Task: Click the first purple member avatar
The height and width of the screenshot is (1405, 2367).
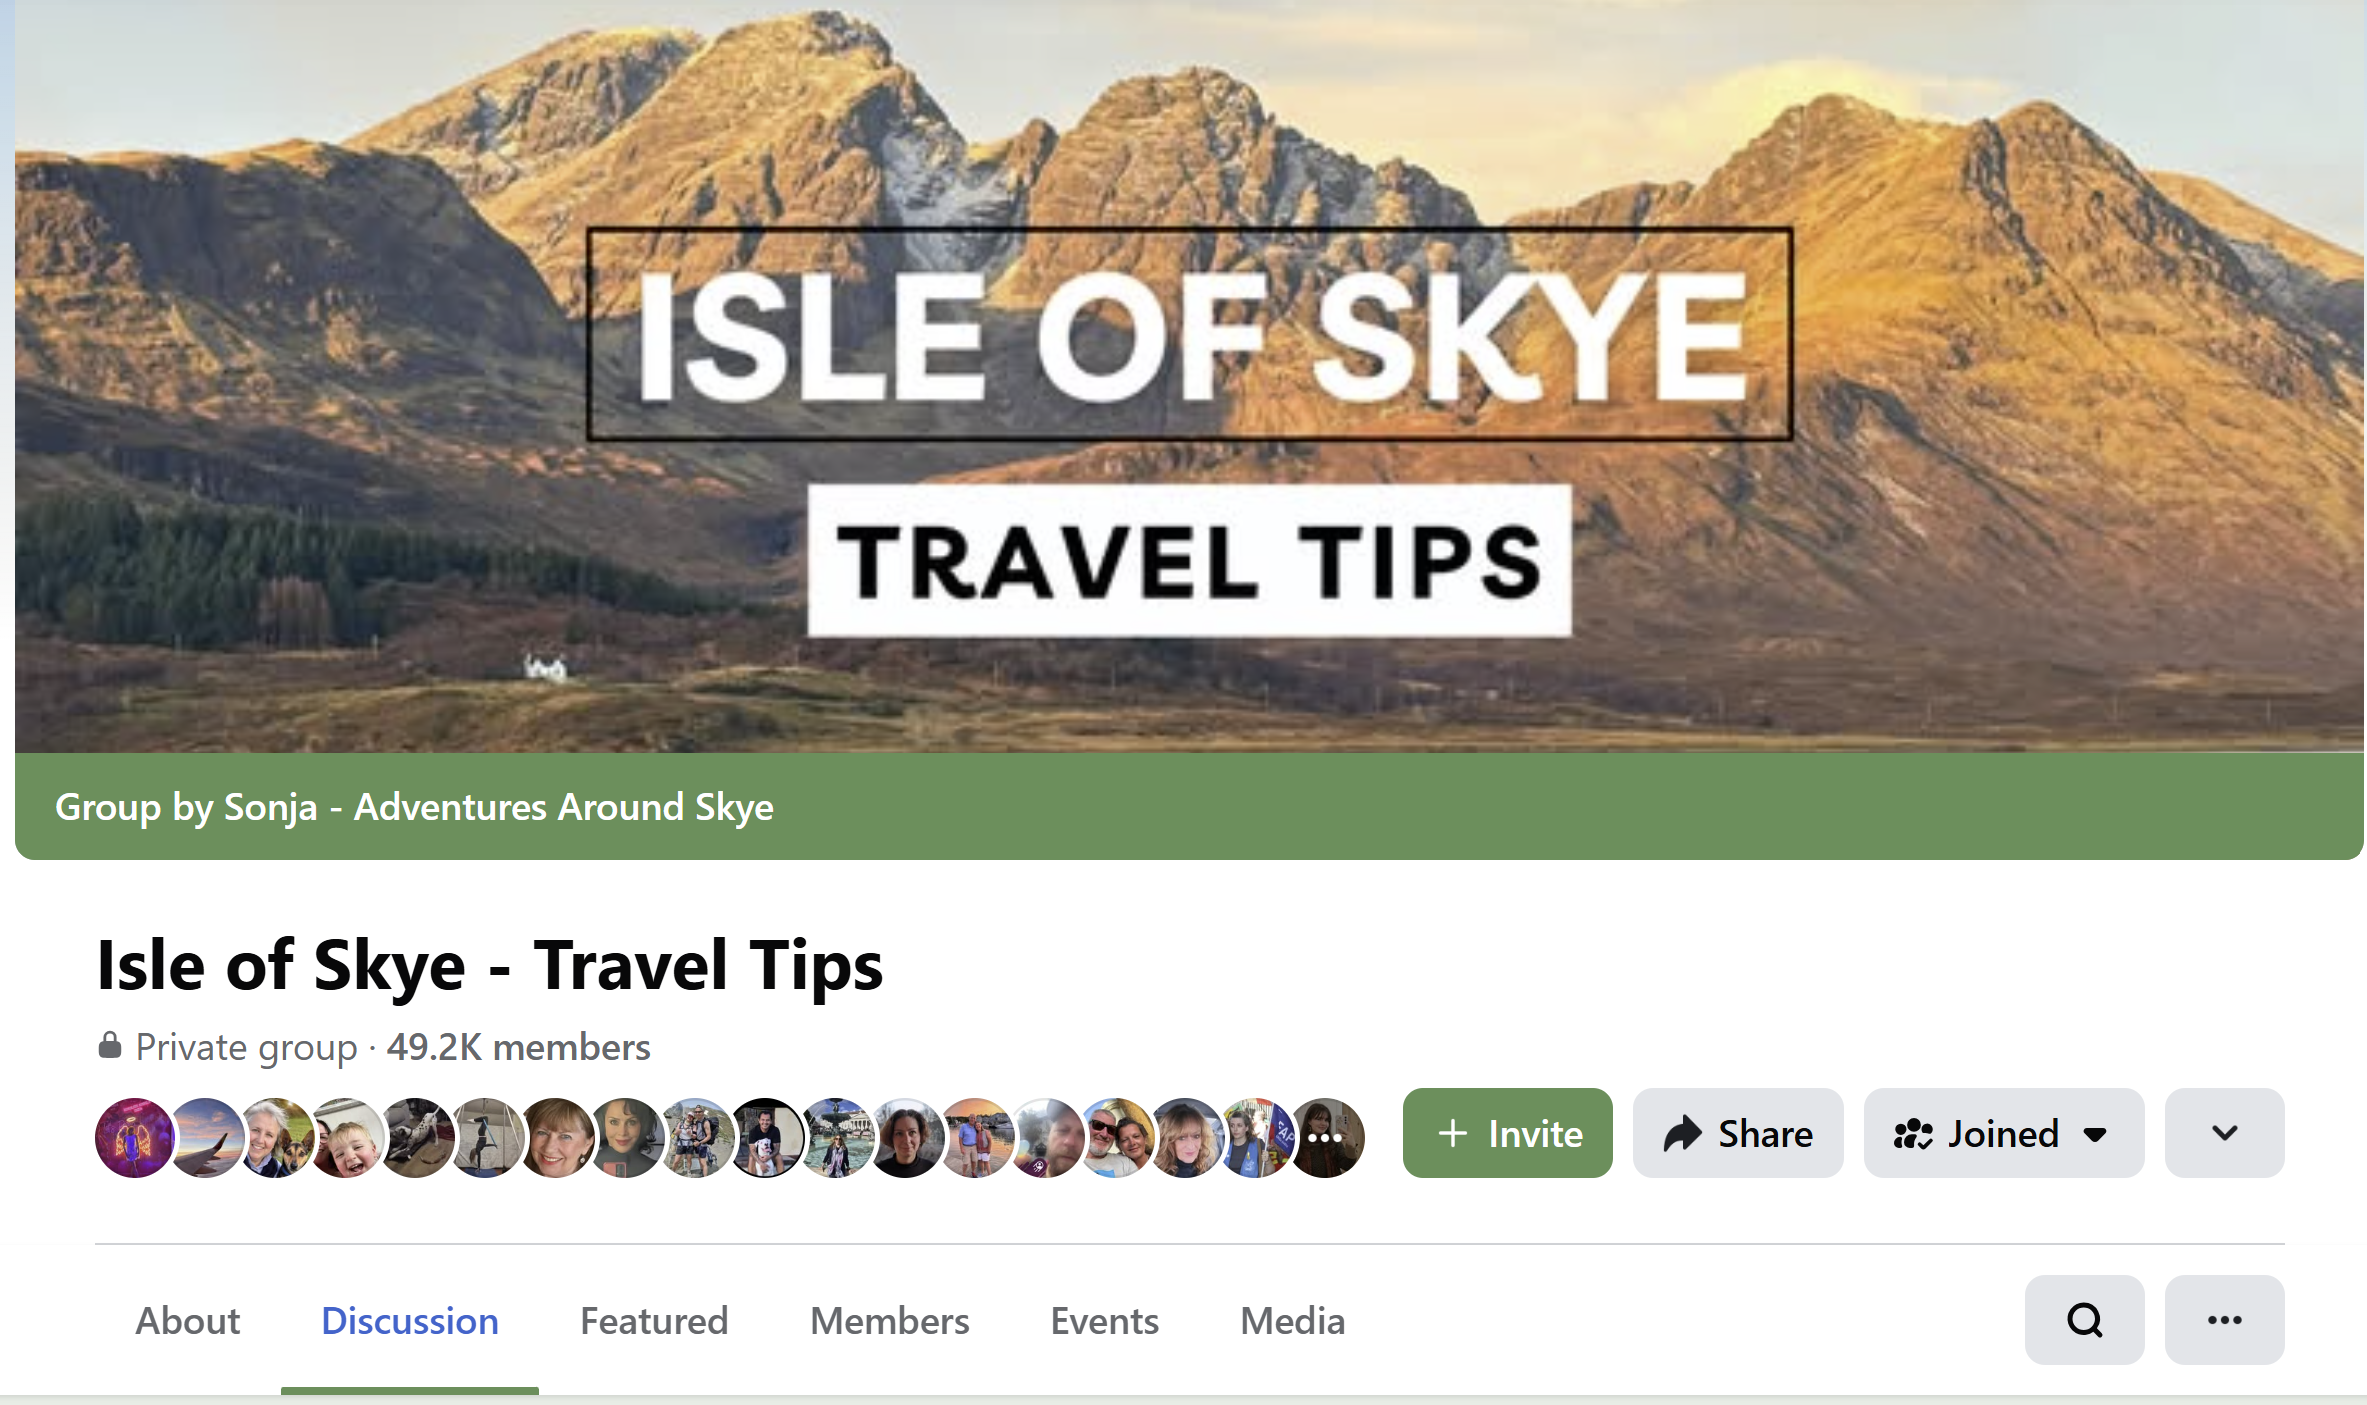Action: 134,1138
